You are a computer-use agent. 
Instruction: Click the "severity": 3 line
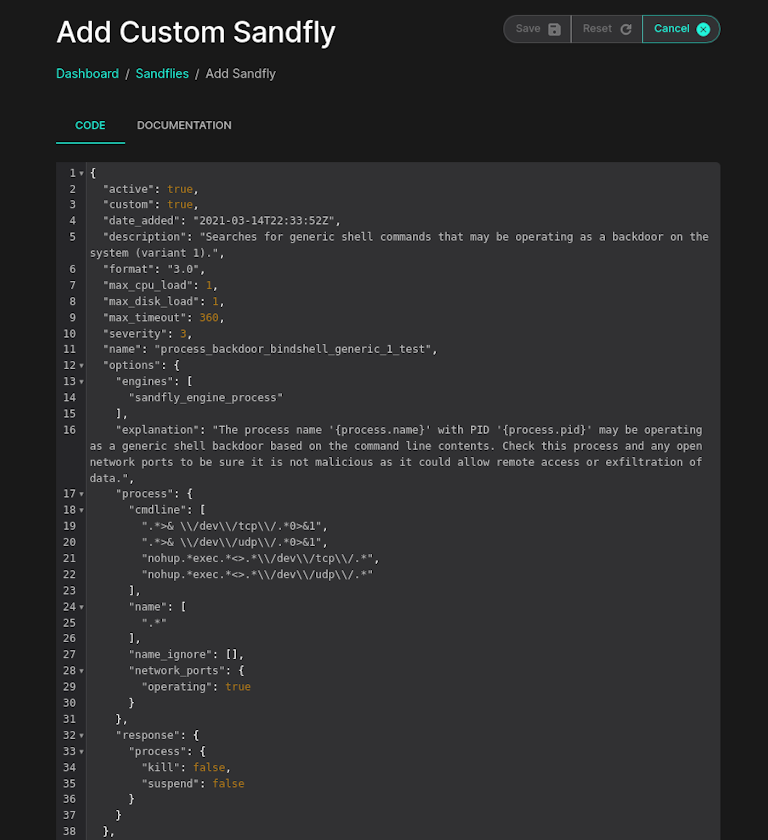(147, 334)
